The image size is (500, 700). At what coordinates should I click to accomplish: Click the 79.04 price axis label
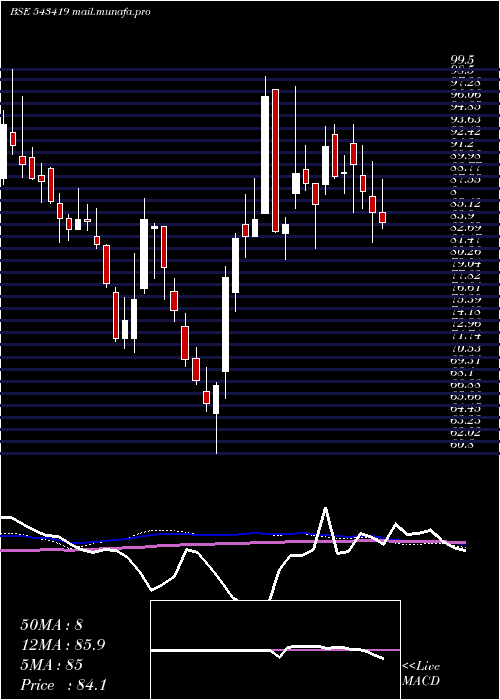(x=466, y=264)
